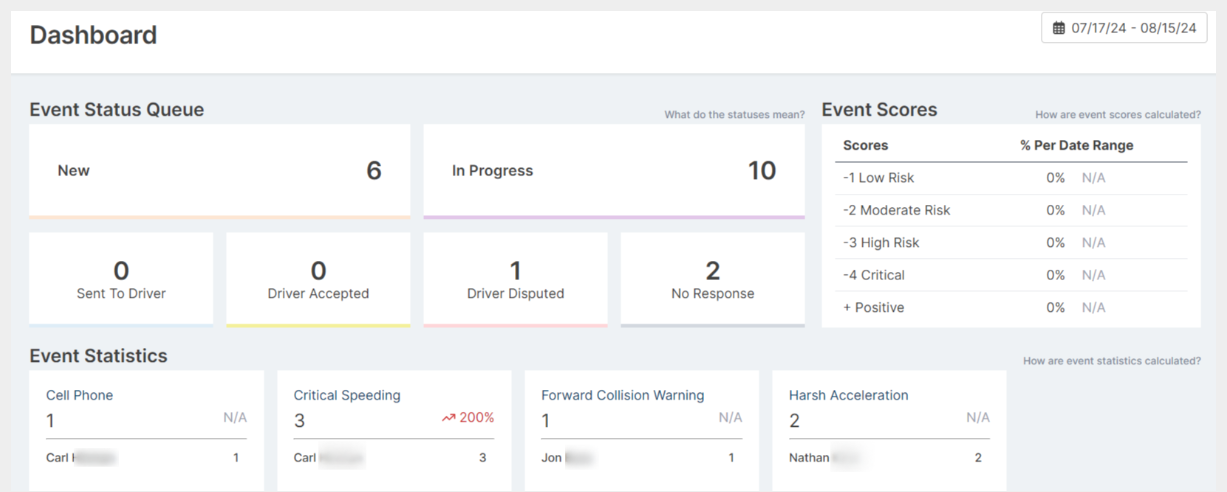1227x492 pixels.
Task: Click the count 10 on In Progress
Action: [762, 171]
